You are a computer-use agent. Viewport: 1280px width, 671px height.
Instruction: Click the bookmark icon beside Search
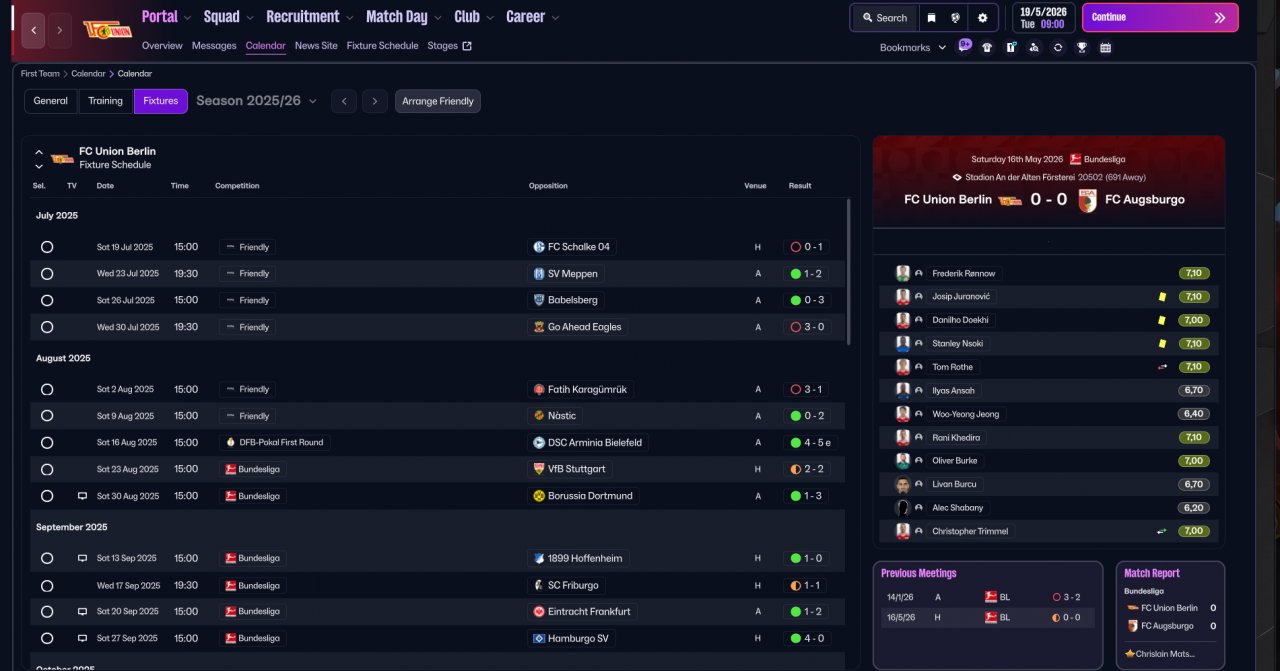[x=931, y=17]
